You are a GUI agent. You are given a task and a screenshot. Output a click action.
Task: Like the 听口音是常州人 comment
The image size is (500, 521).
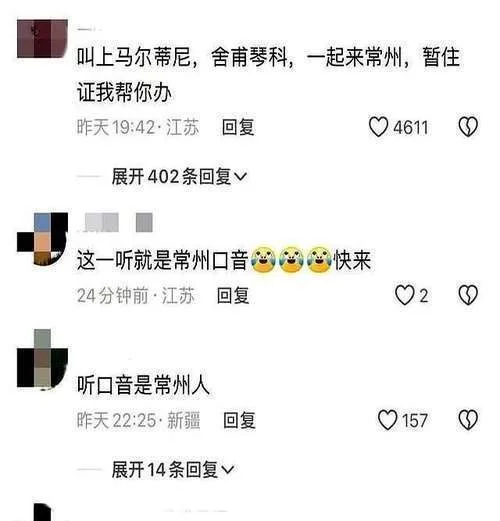387,420
